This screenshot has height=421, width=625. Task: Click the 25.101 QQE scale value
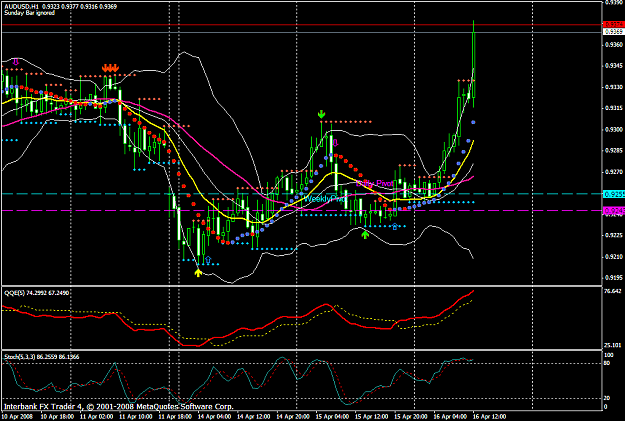[613, 345]
